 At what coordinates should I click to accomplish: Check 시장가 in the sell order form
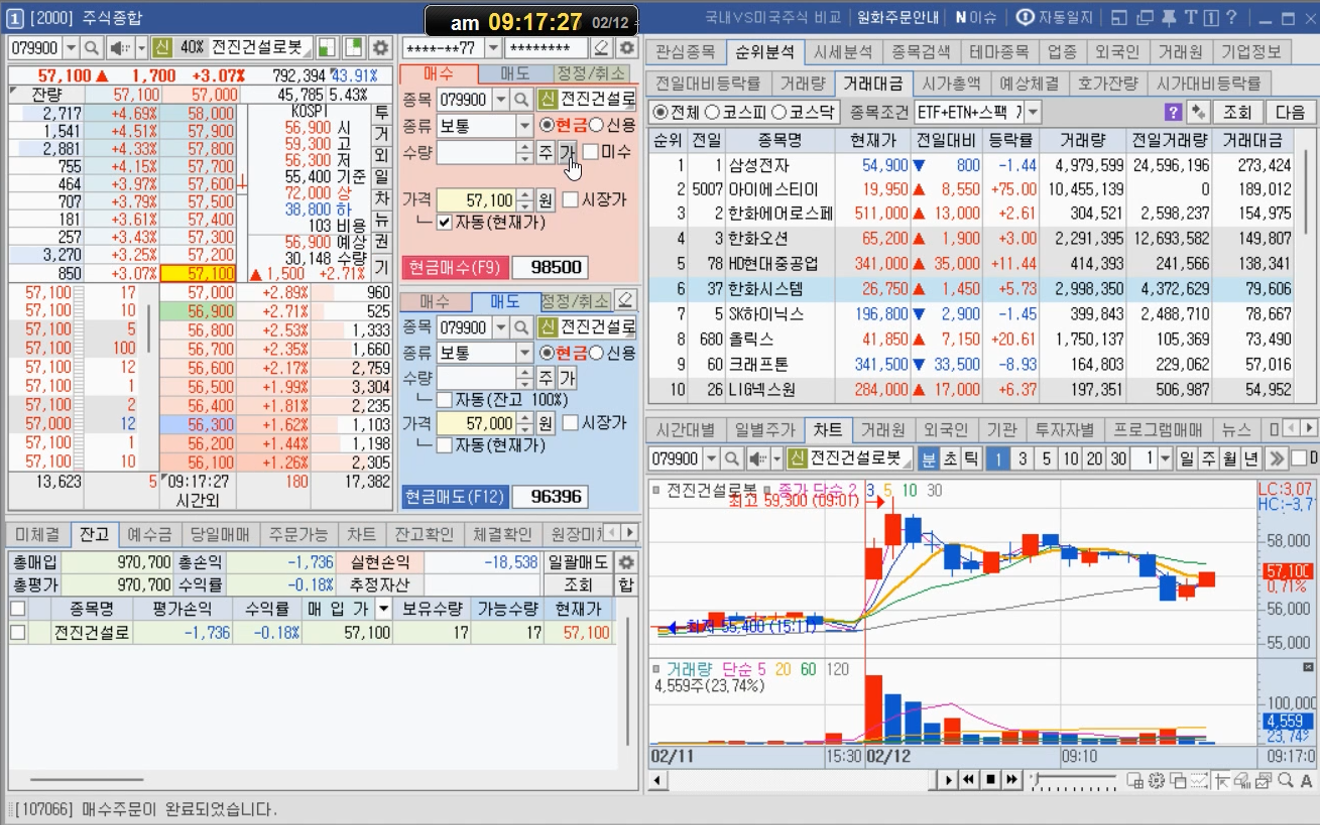point(570,423)
